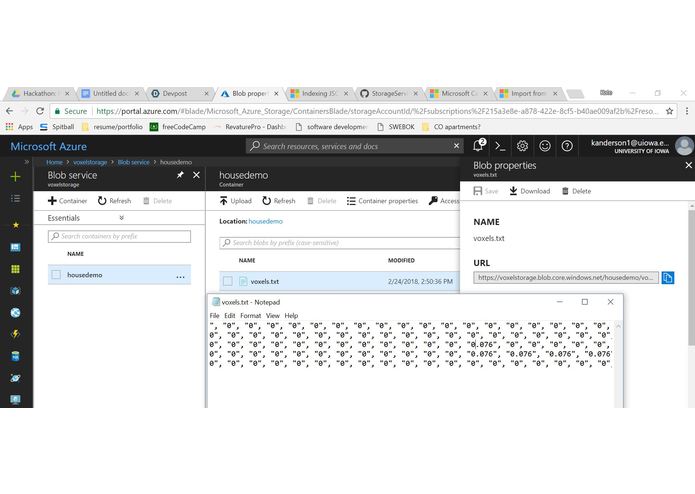Open Chrome Apps shortcut in bookmarks bar
Viewport: 695px width, 494px height.
(x=19, y=127)
